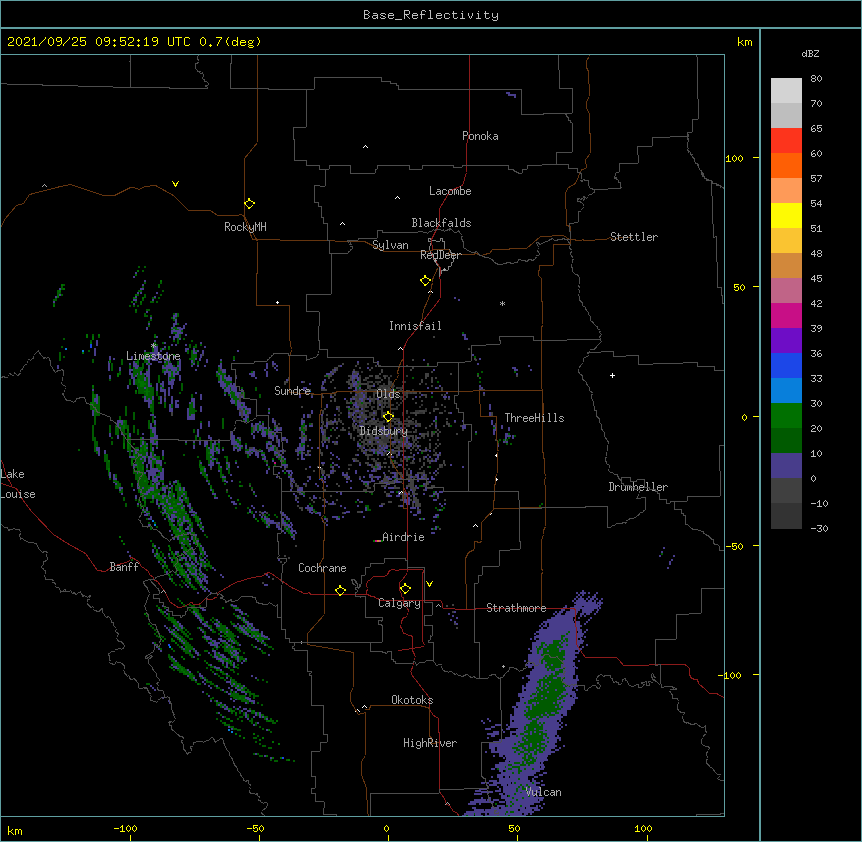This screenshot has width=862, height=842.
Task: Select the violet 39 dBZ legend swatch
Action: pyautogui.click(x=786, y=341)
